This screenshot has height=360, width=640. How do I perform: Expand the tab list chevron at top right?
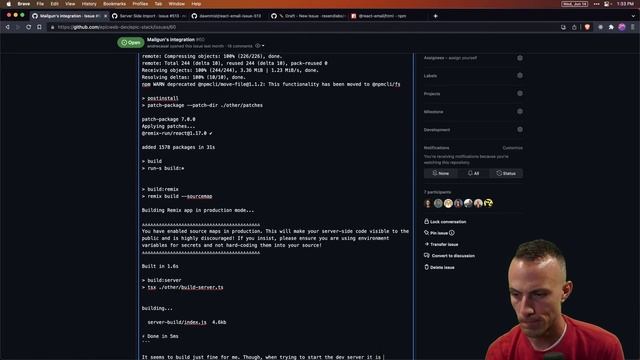pyautogui.click(x=633, y=16)
